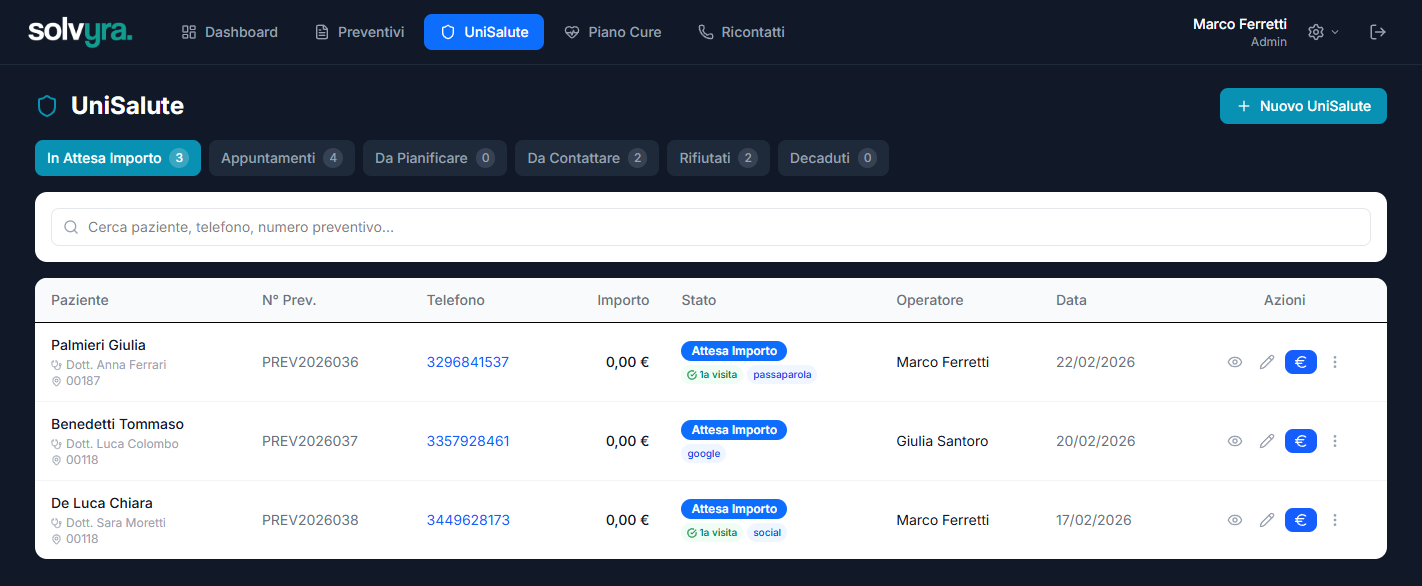Image resolution: width=1422 pixels, height=586 pixels.
Task: Click Attesa Importo badge for PREV2026038
Action: pyautogui.click(x=734, y=509)
